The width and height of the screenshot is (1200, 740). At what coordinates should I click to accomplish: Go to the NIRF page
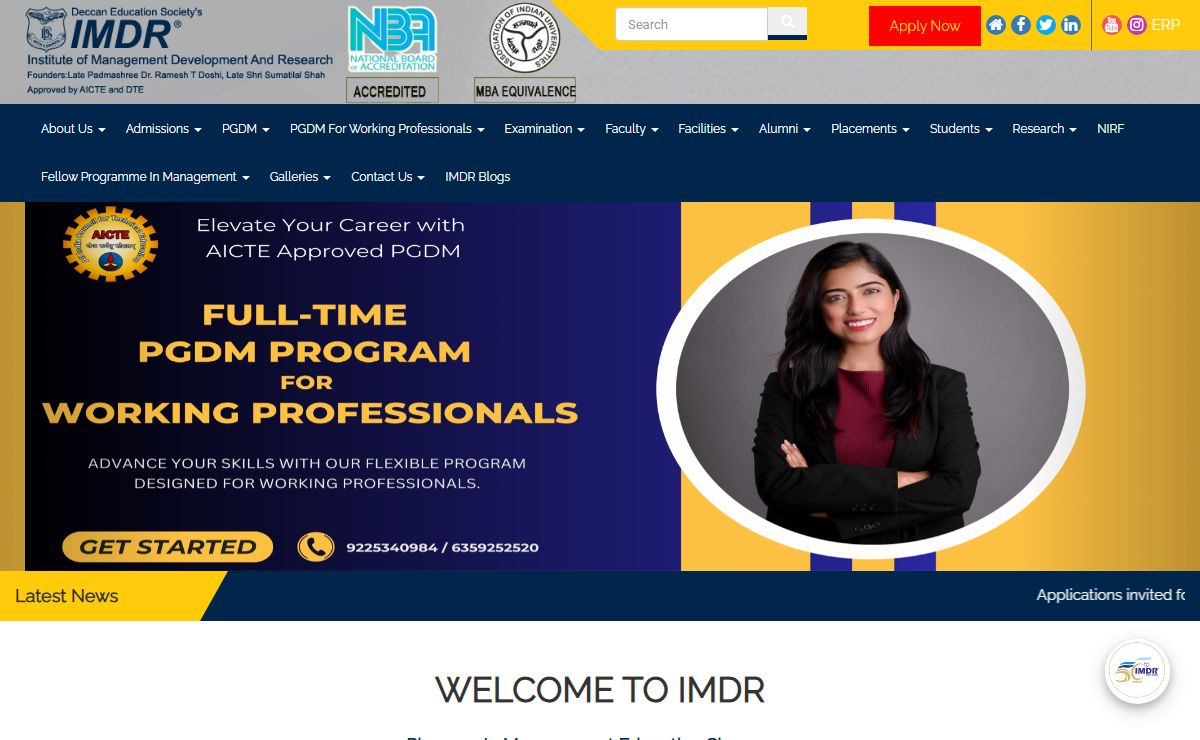pyautogui.click(x=1110, y=129)
